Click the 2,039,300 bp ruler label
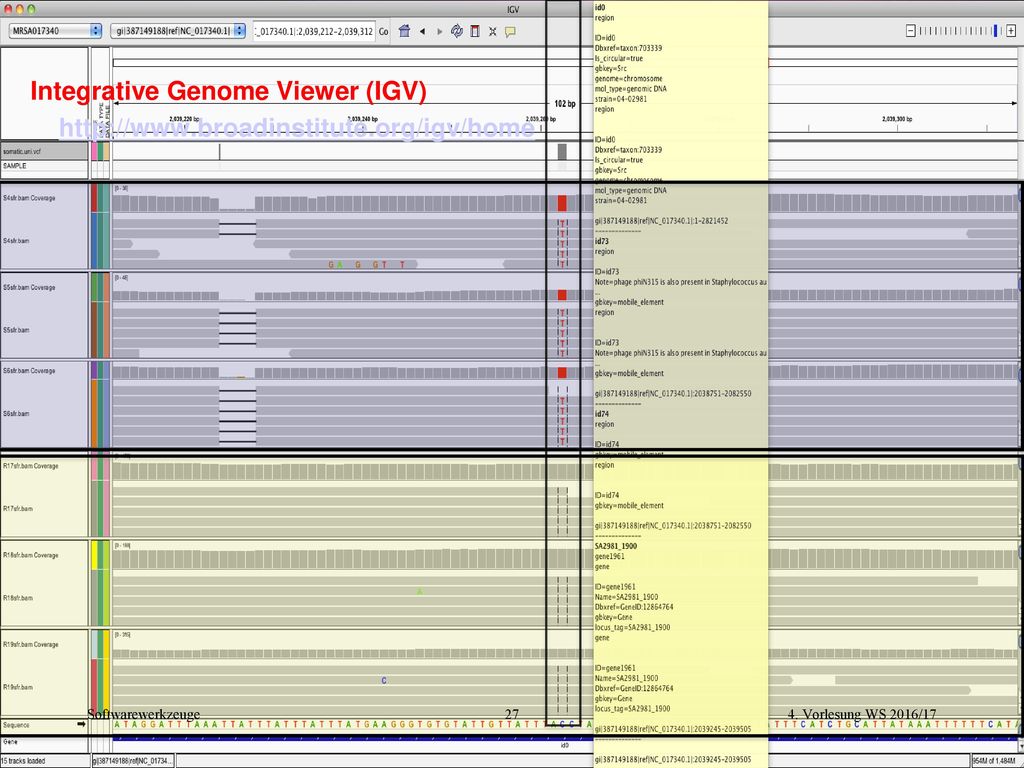 pyautogui.click(x=897, y=120)
